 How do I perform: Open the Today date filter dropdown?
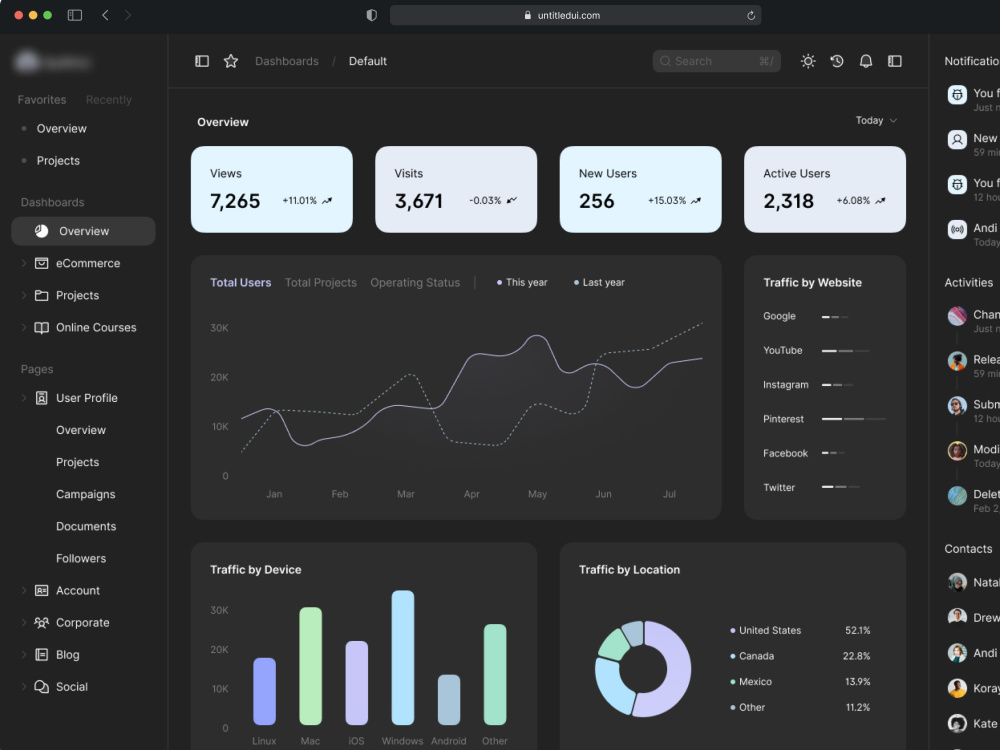tap(875, 120)
